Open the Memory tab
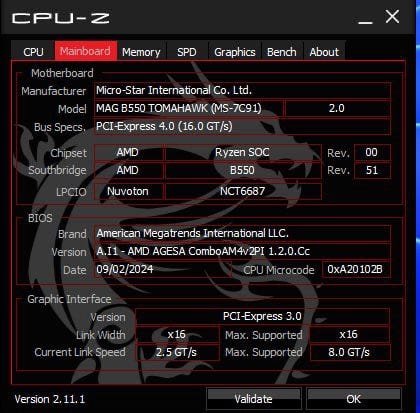The image size is (420, 413). (141, 52)
